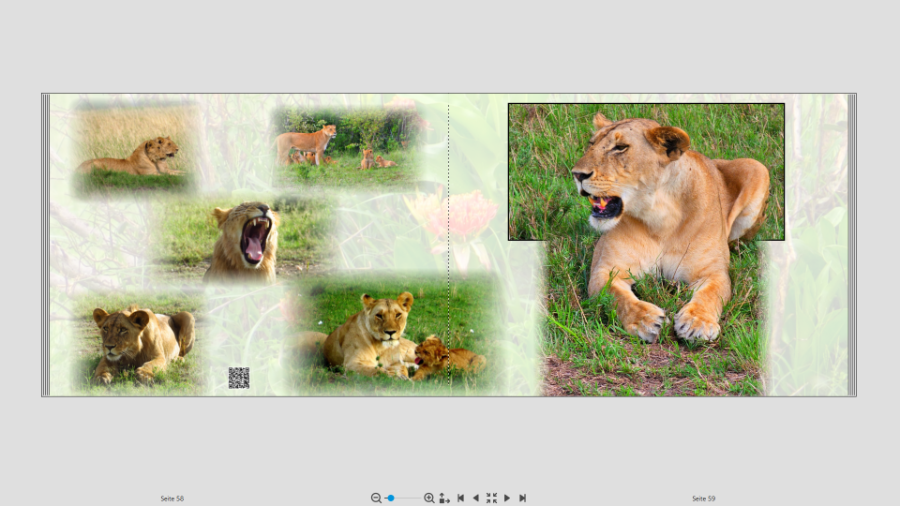Screen dimensions: 900x506
Task: Exit full-screen with the collapse arrows icon
Action: coord(491,498)
